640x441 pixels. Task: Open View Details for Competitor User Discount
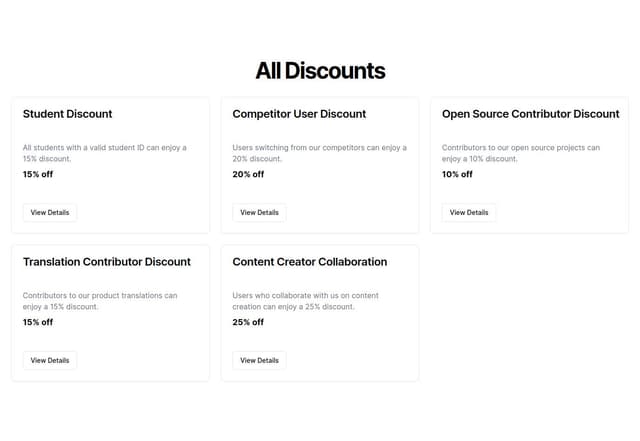coord(259,212)
